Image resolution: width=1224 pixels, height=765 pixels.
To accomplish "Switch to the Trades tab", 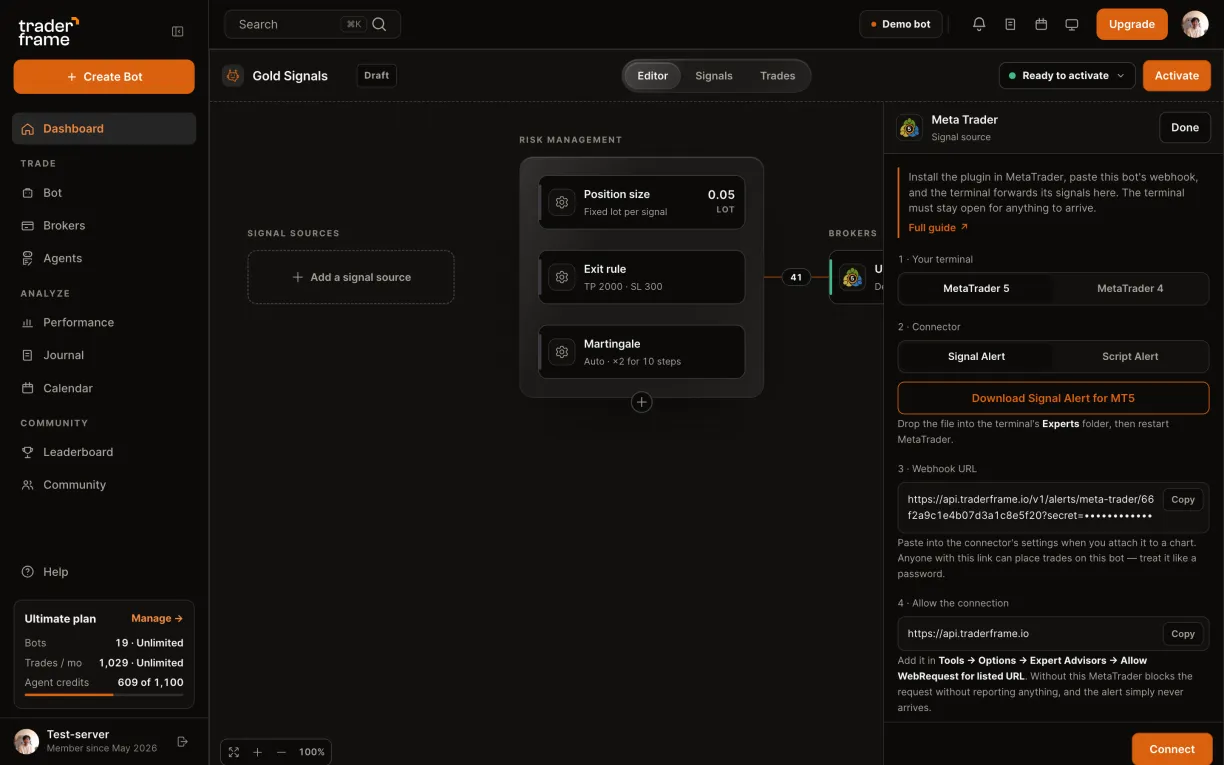I will (x=778, y=76).
